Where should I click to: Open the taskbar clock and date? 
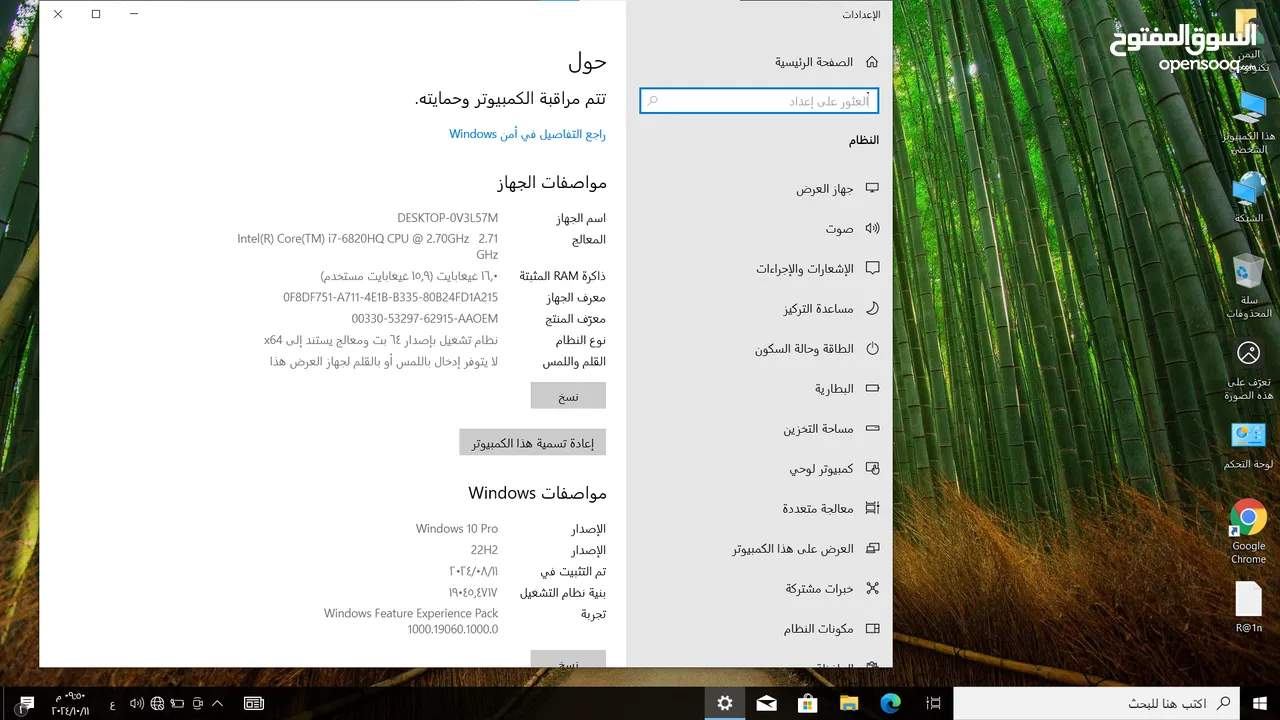[70, 704]
